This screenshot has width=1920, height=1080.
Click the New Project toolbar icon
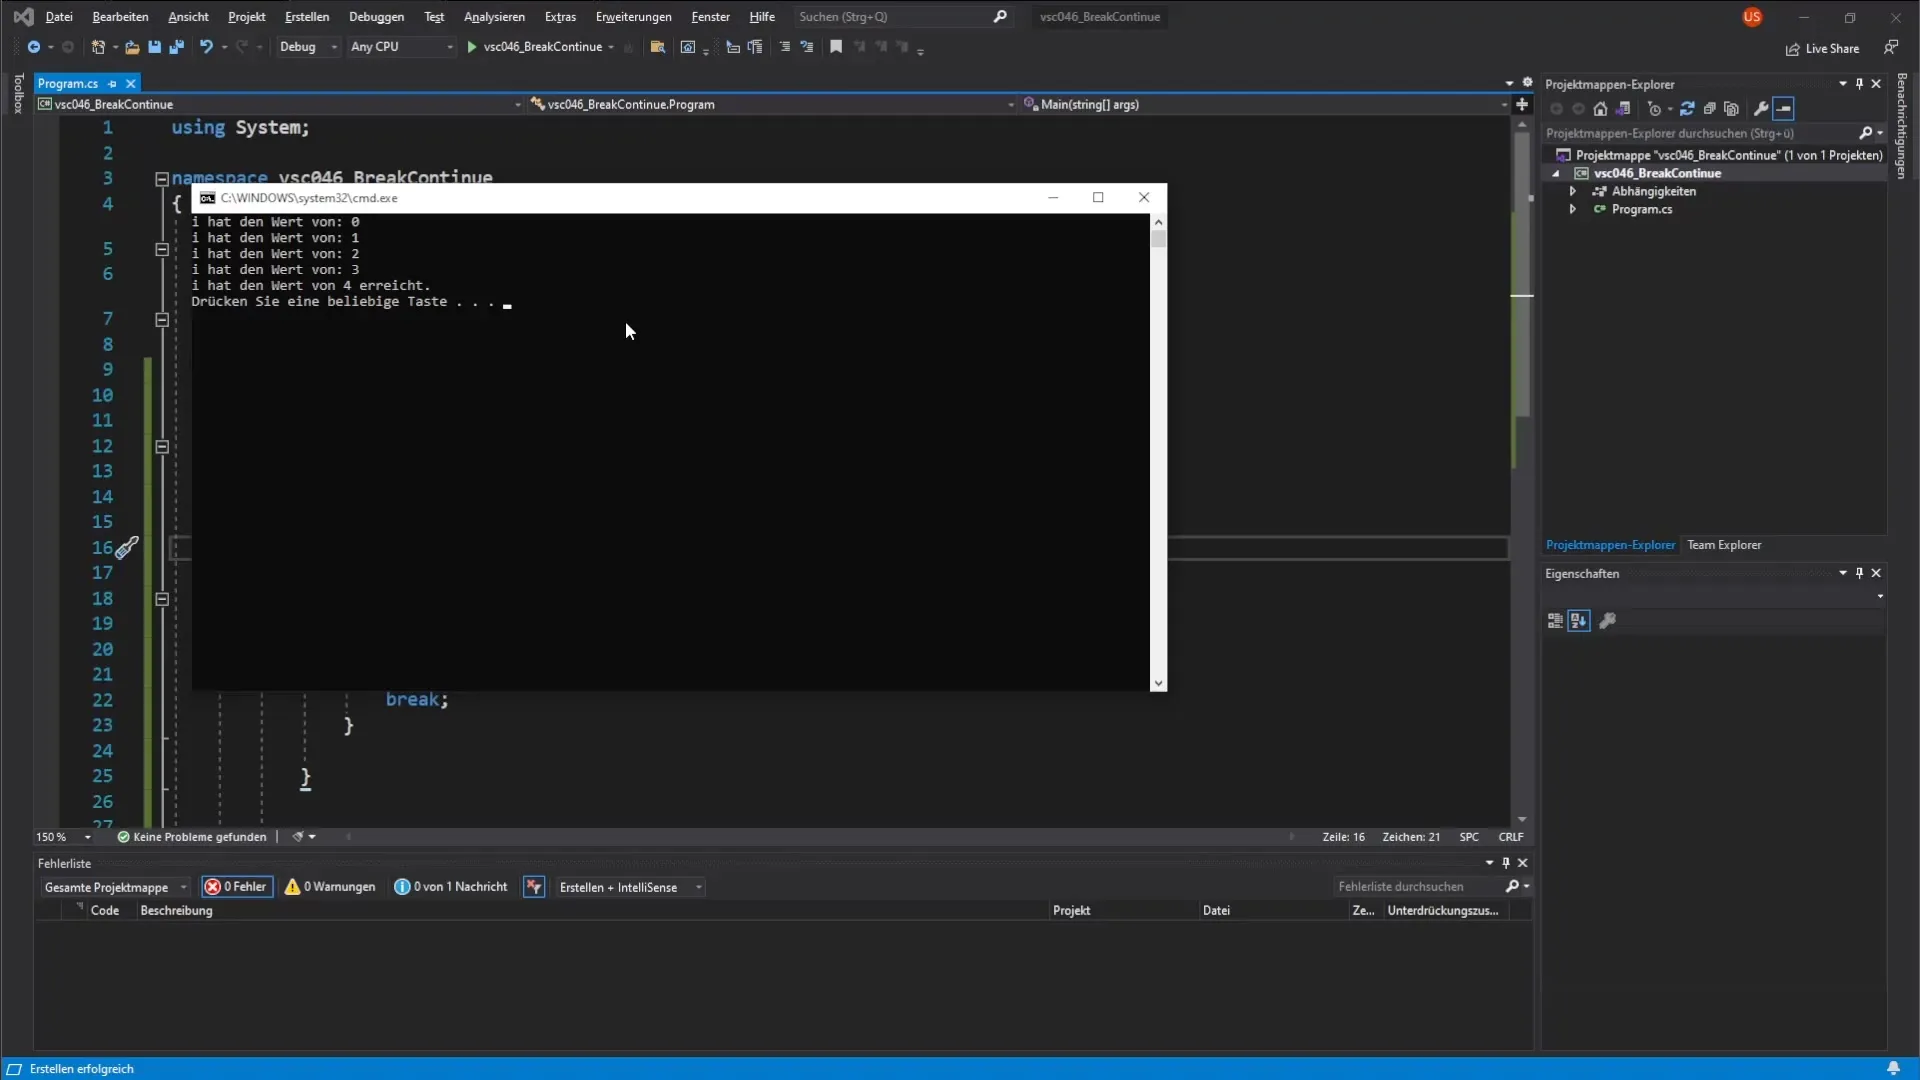tap(98, 47)
